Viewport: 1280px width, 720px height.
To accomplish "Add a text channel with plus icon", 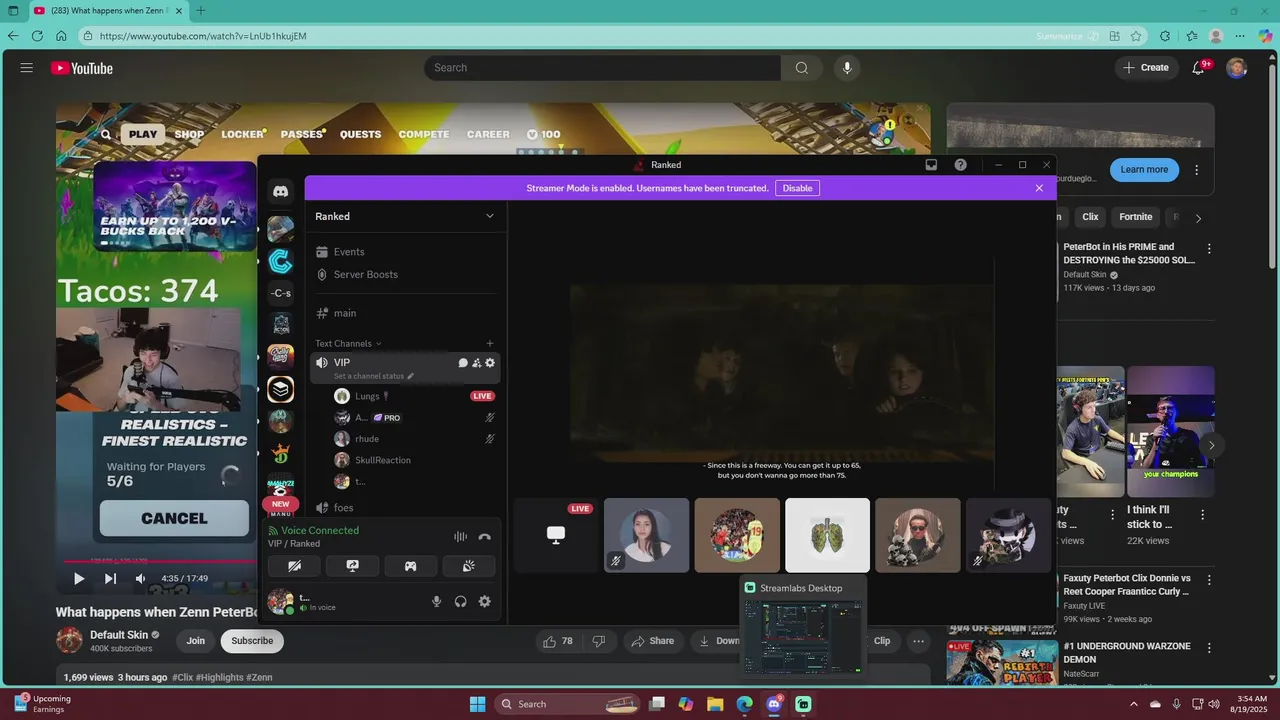I will click(489, 343).
